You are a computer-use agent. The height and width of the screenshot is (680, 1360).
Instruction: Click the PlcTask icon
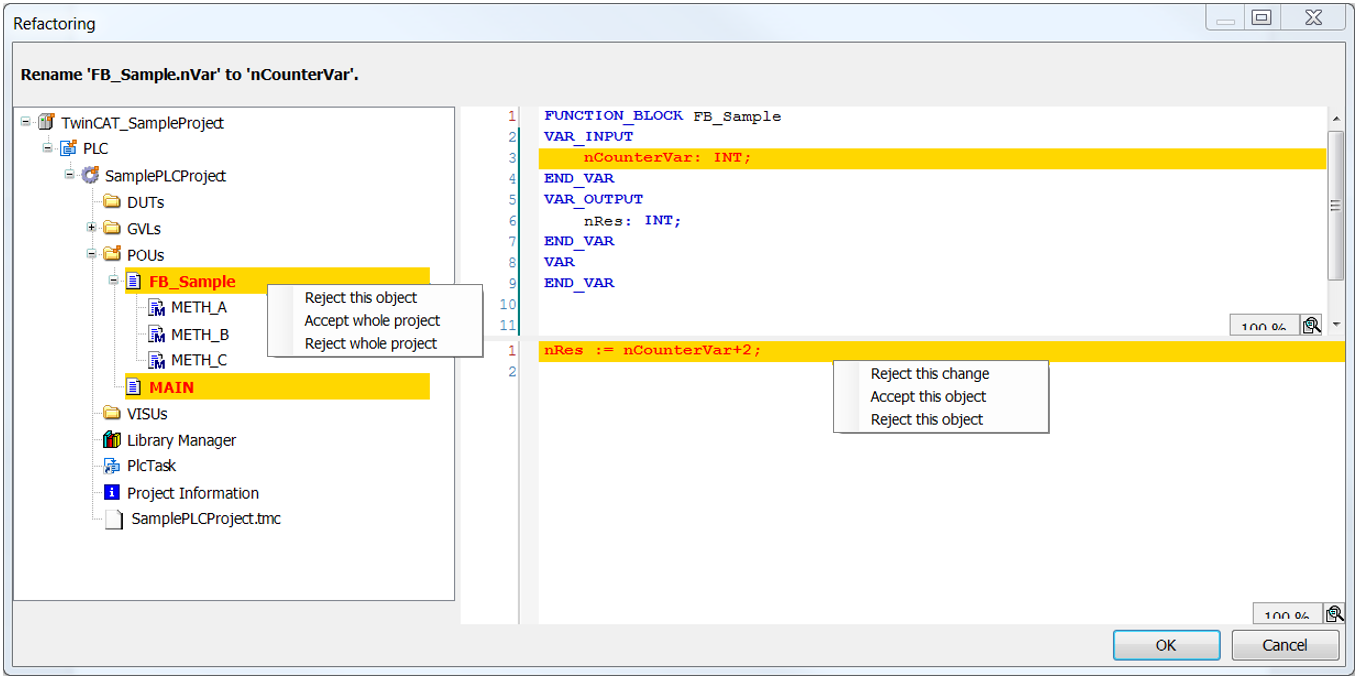point(112,466)
